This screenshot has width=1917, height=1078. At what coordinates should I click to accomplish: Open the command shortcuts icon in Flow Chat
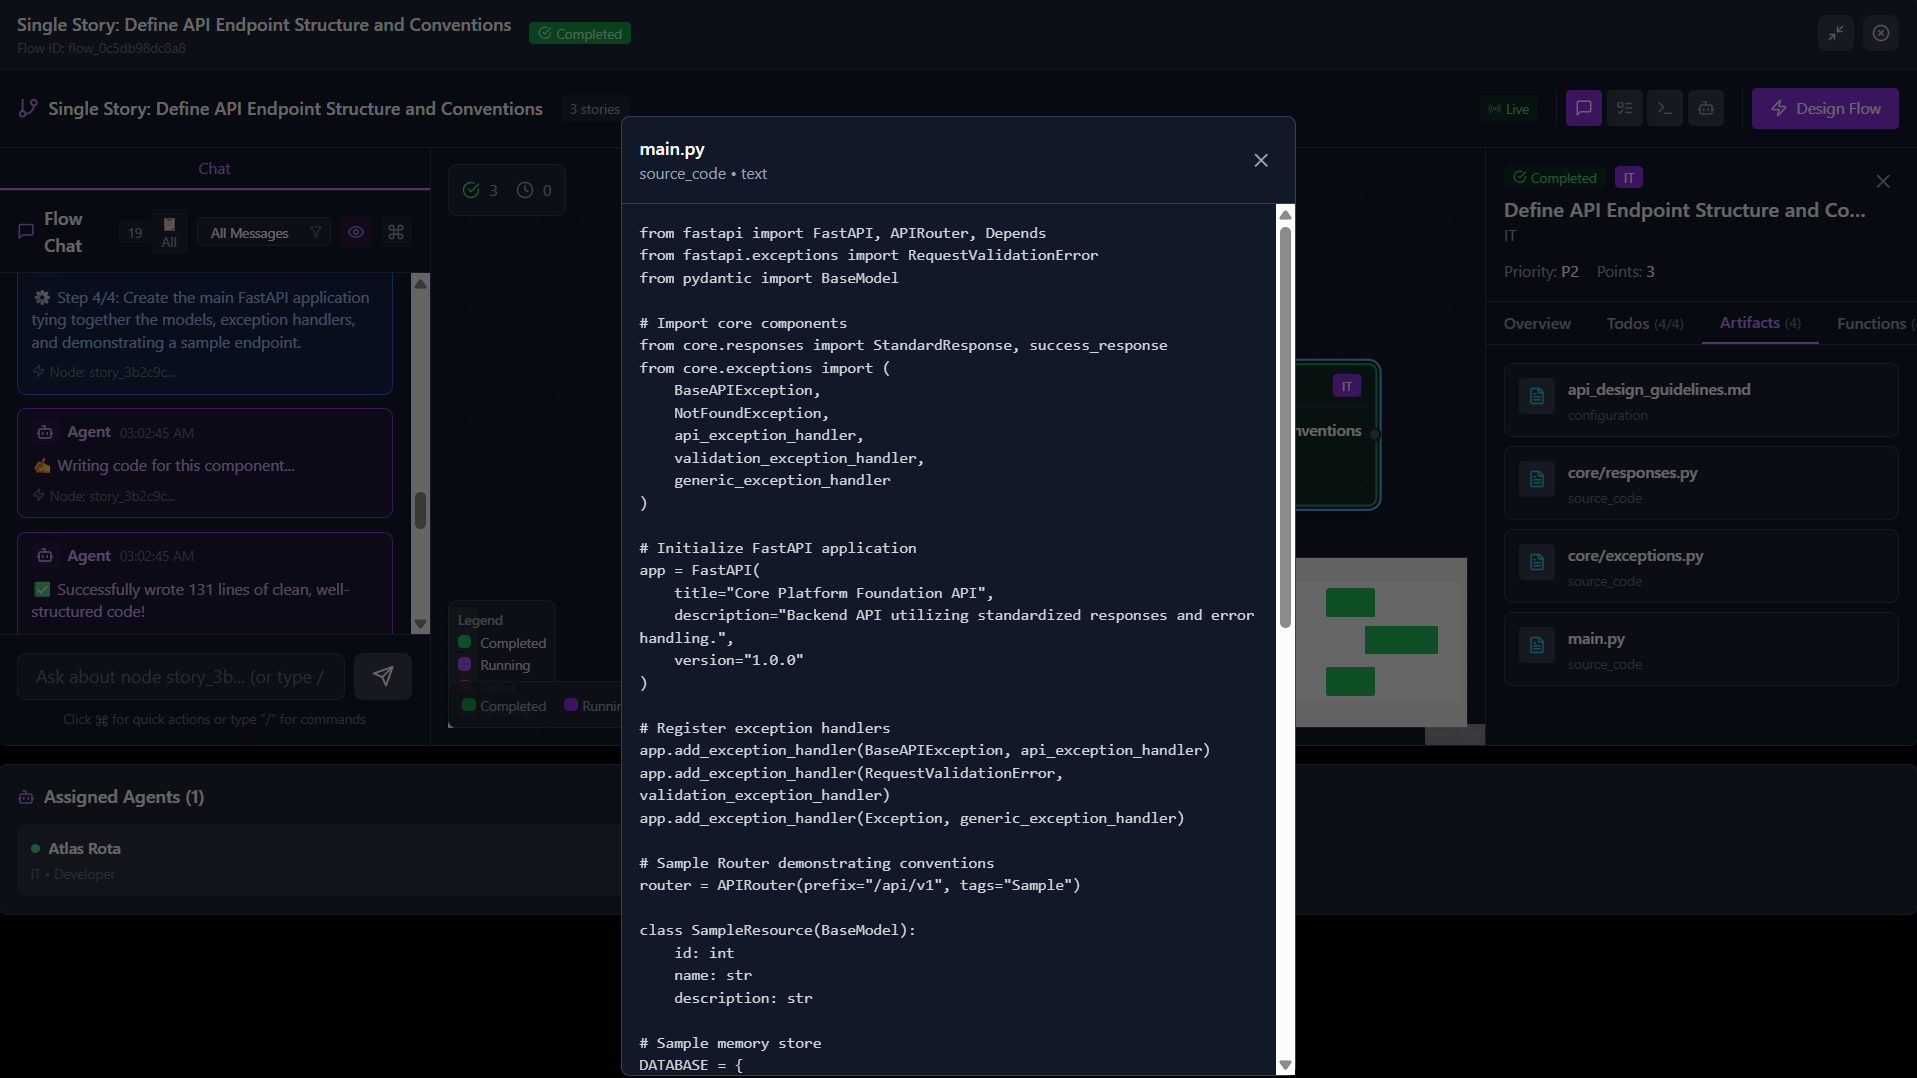click(x=396, y=232)
